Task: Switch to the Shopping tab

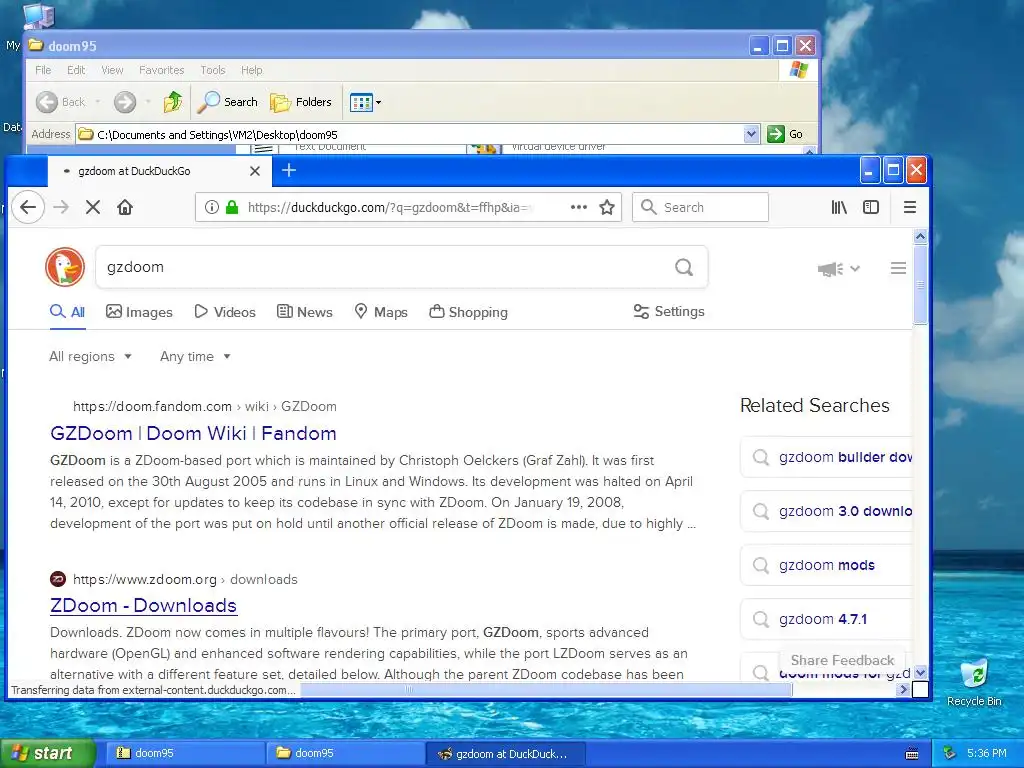Action: coord(468,312)
